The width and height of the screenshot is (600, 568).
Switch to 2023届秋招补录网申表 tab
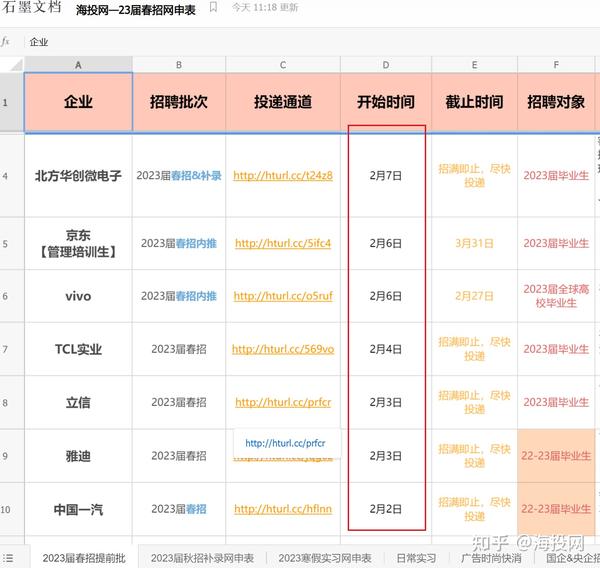pos(202,558)
